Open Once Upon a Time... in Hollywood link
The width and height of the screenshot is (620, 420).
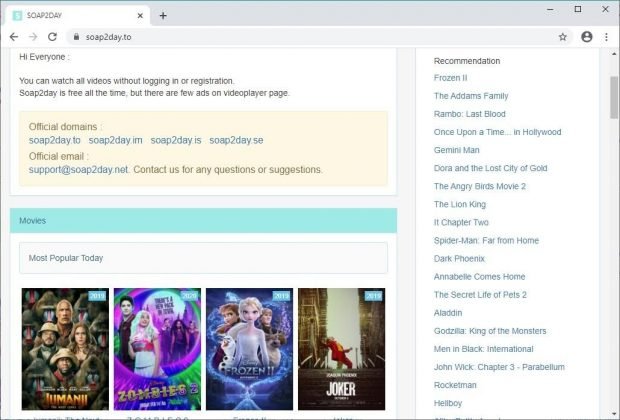point(497,132)
